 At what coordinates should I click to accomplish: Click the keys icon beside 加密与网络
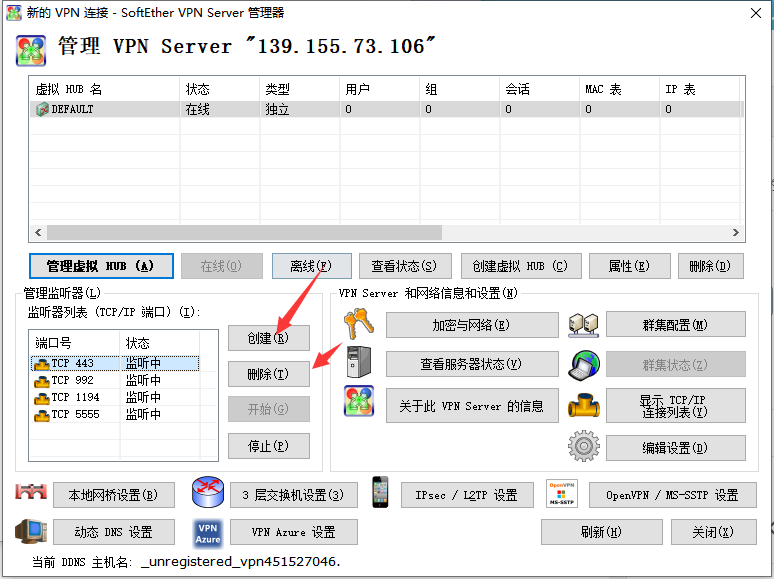[x=359, y=324]
